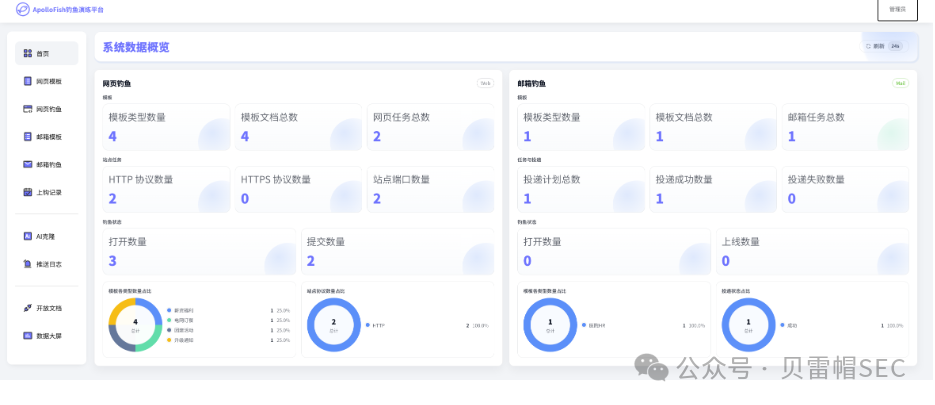Open the 提交数量 card
Viewport: 935px width, 405px height.
click(398, 252)
